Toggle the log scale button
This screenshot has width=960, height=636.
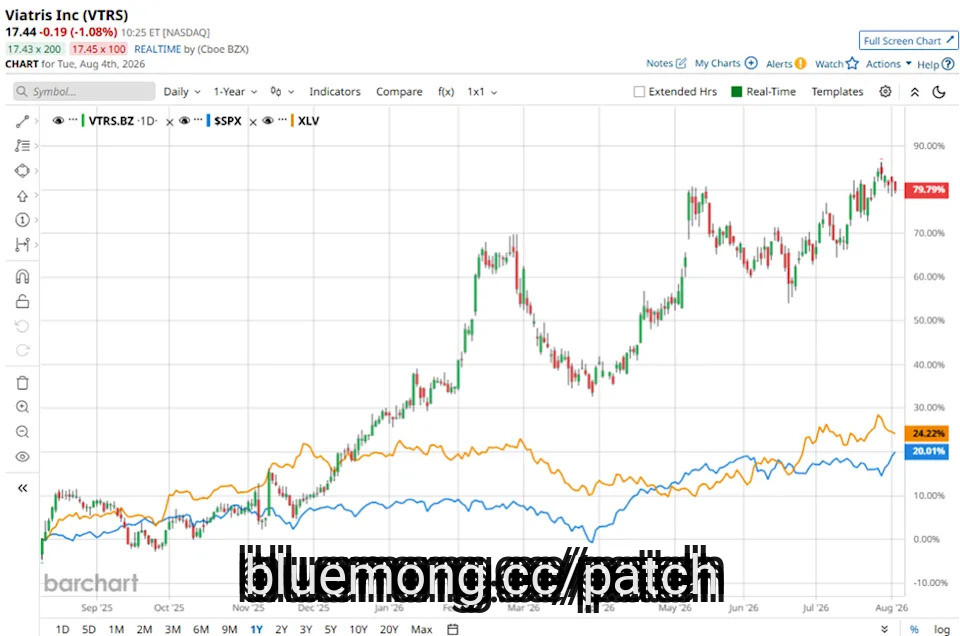(942, 629)
